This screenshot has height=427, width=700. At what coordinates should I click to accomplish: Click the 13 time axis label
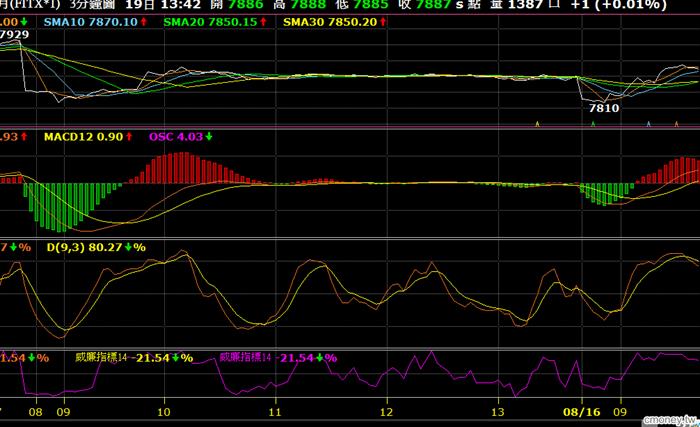[x=497, y=412]
